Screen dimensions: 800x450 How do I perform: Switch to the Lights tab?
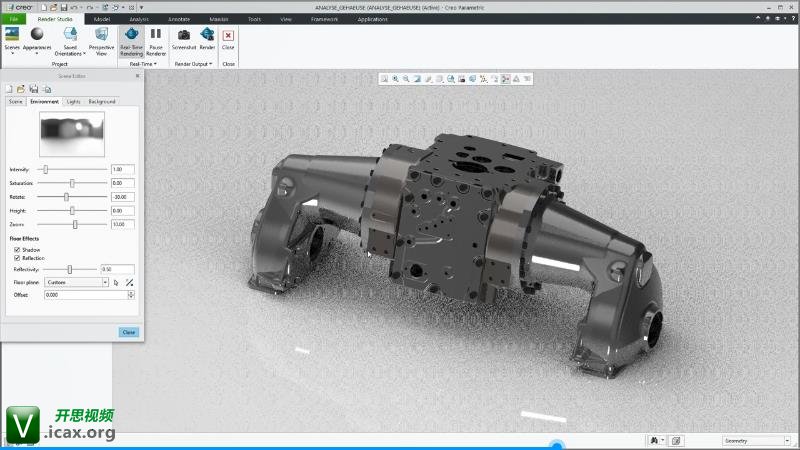point(73,101)
